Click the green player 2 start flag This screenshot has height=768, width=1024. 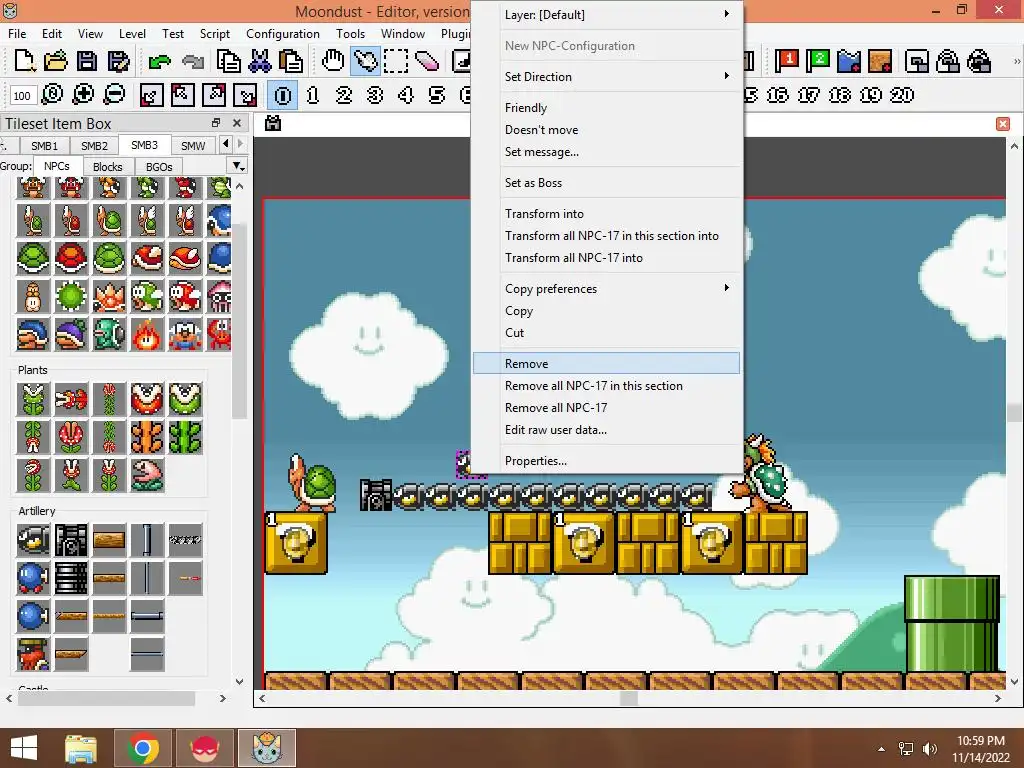[818, 61]
